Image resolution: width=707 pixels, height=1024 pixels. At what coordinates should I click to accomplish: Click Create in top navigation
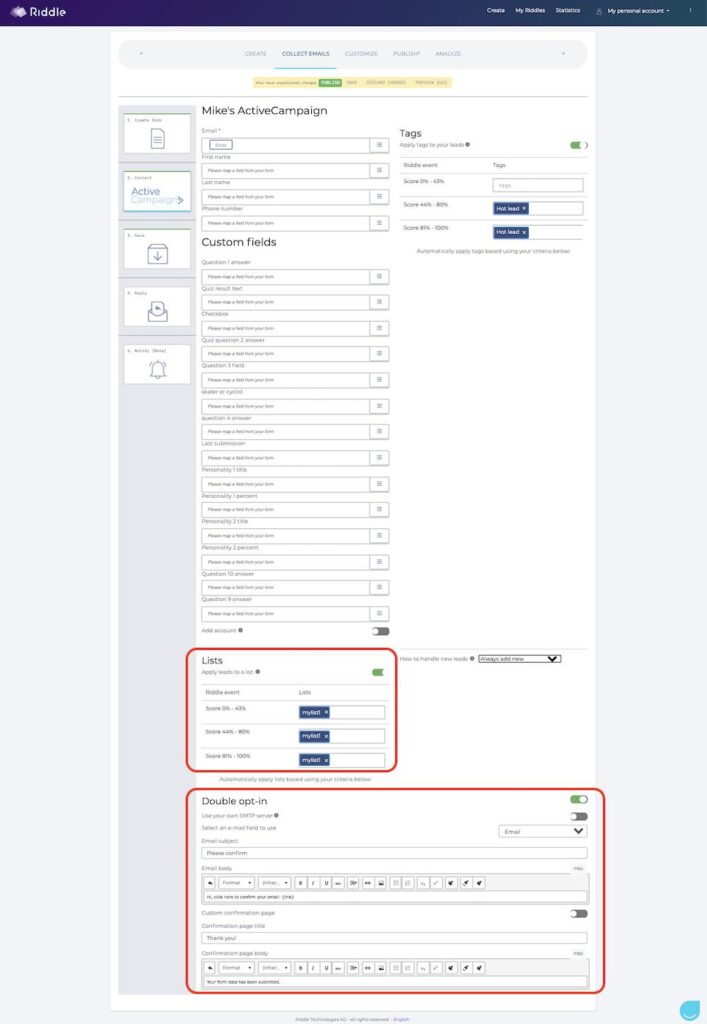pos(495,10)
